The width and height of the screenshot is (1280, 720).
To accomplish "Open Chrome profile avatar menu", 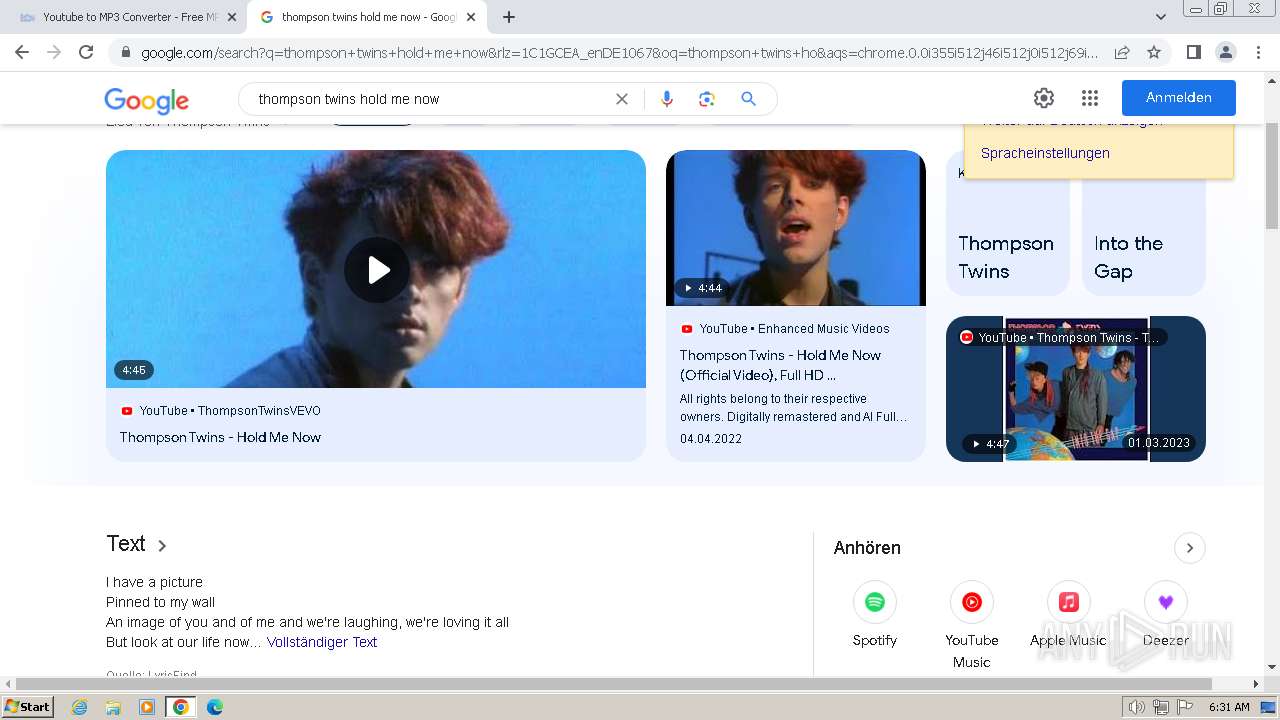I will click(1225, 52).
